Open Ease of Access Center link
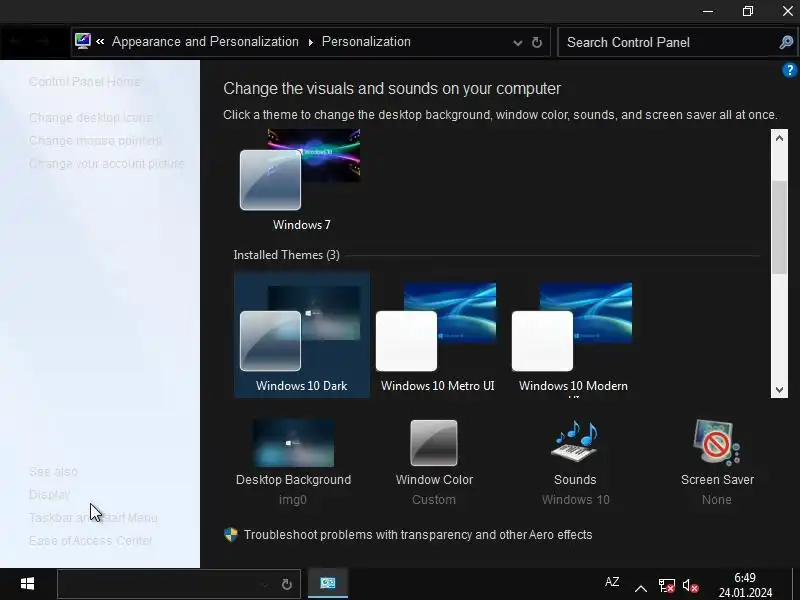 click(x=91, y=540)
